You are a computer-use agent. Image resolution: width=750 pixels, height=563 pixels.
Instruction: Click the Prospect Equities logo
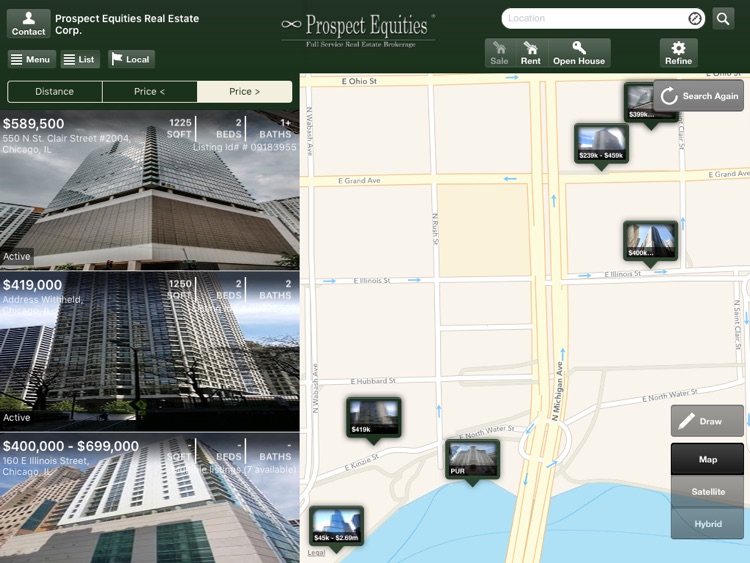pyautogui.click(x=359, y=30)
